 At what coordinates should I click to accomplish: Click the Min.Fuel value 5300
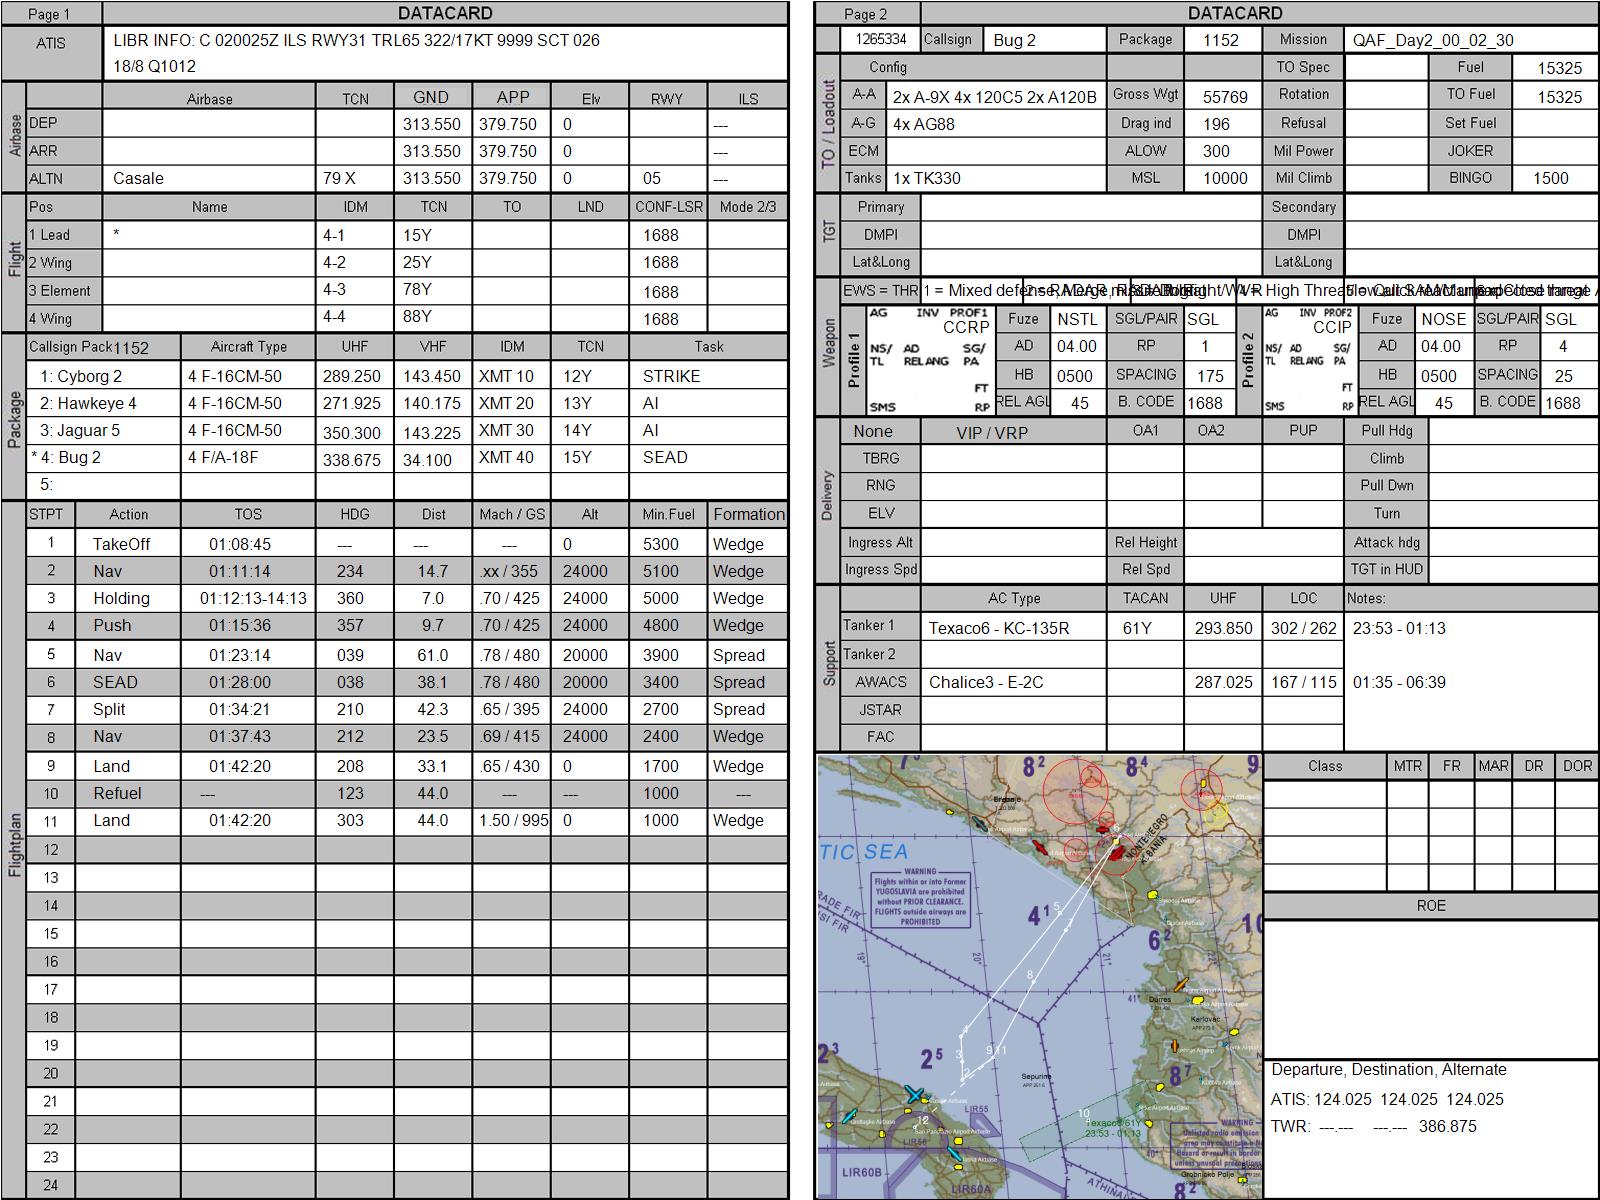point(660,544)
